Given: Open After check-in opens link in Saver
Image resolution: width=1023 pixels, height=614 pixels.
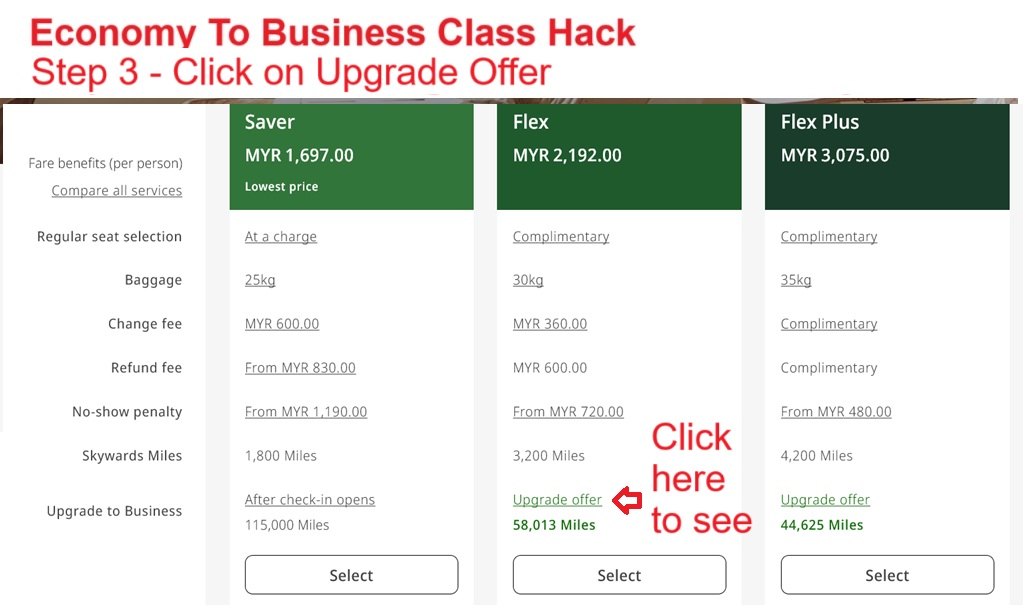Looking at the screenshot, I should click(x=310, y=500).
